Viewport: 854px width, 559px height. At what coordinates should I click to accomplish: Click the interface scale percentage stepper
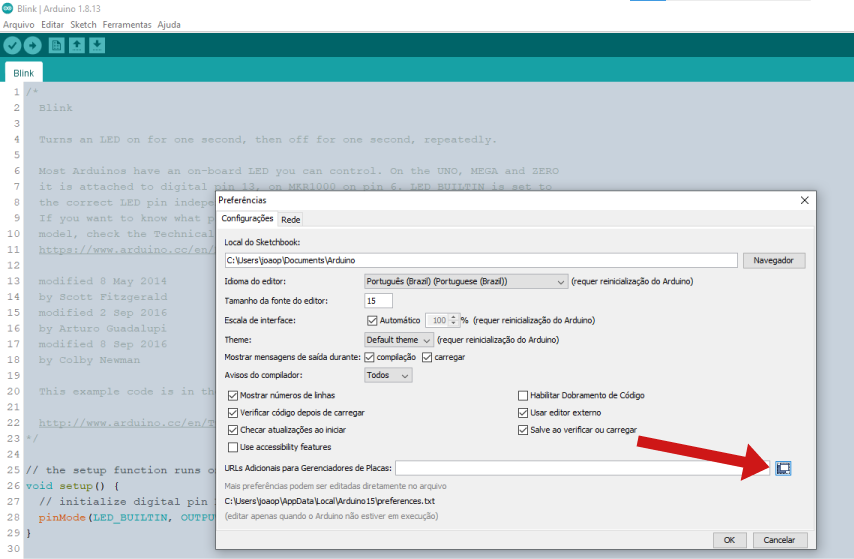coord(453,320)
